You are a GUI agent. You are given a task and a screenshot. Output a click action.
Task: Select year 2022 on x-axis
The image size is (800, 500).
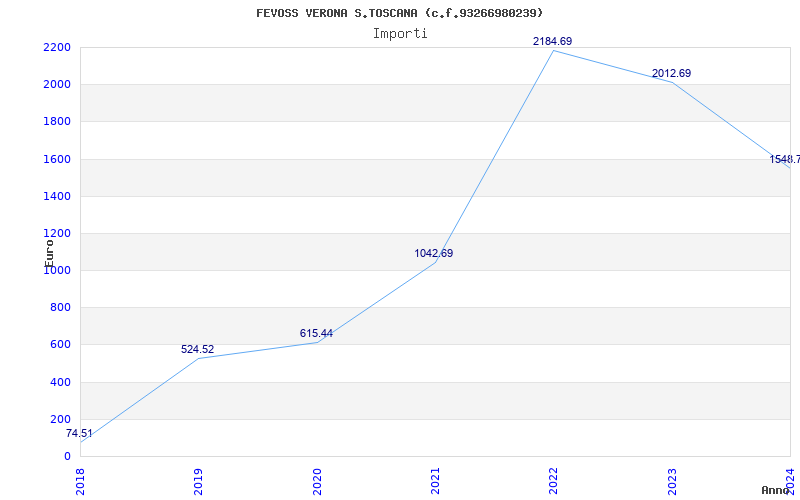(x=554, y=480)
